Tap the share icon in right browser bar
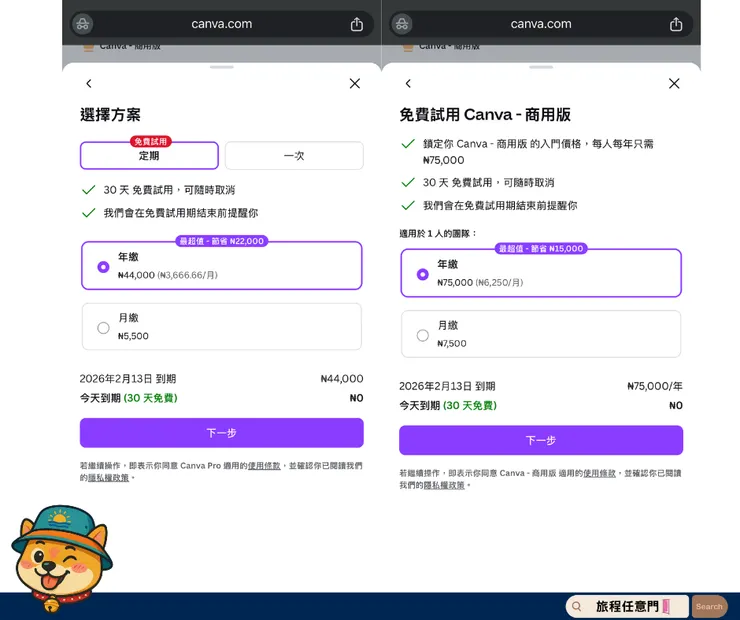Image resolution: width=740 pixels, height=620 pixels. click(676, 24)
